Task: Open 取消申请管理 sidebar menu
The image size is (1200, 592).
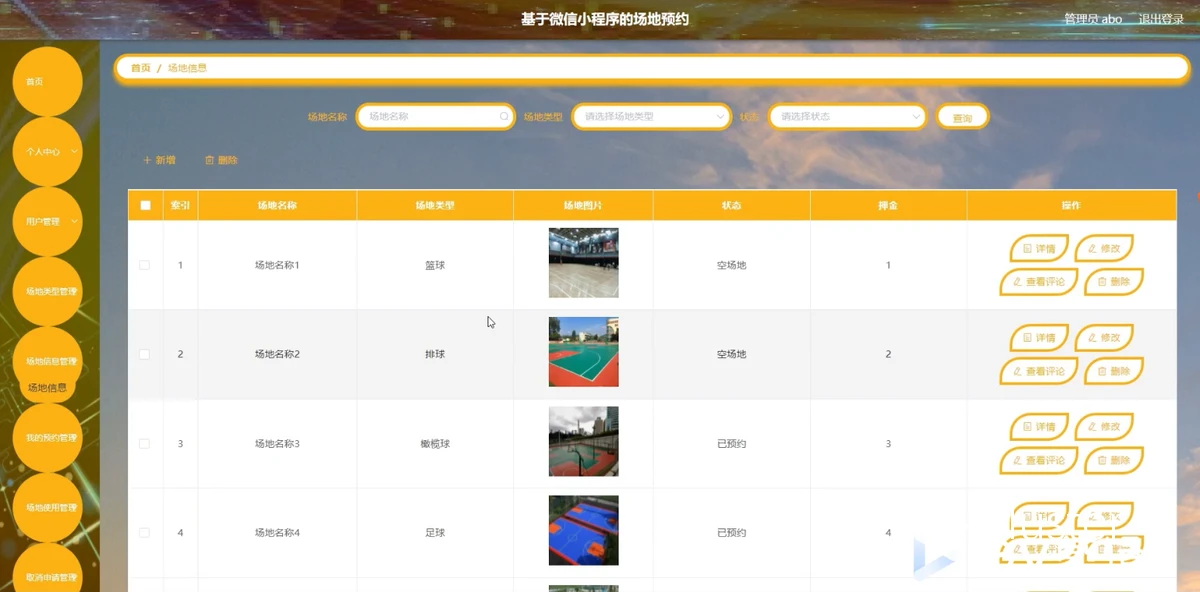Action: (47, 575)
